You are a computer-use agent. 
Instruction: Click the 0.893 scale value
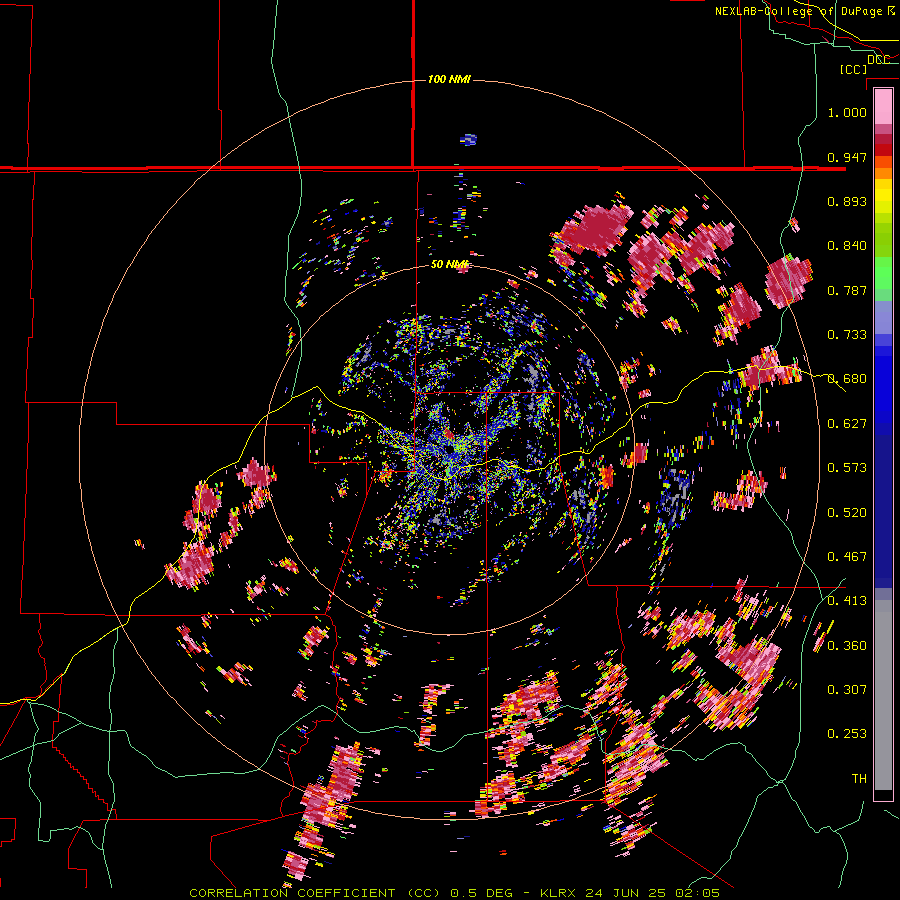pos(847,201)
